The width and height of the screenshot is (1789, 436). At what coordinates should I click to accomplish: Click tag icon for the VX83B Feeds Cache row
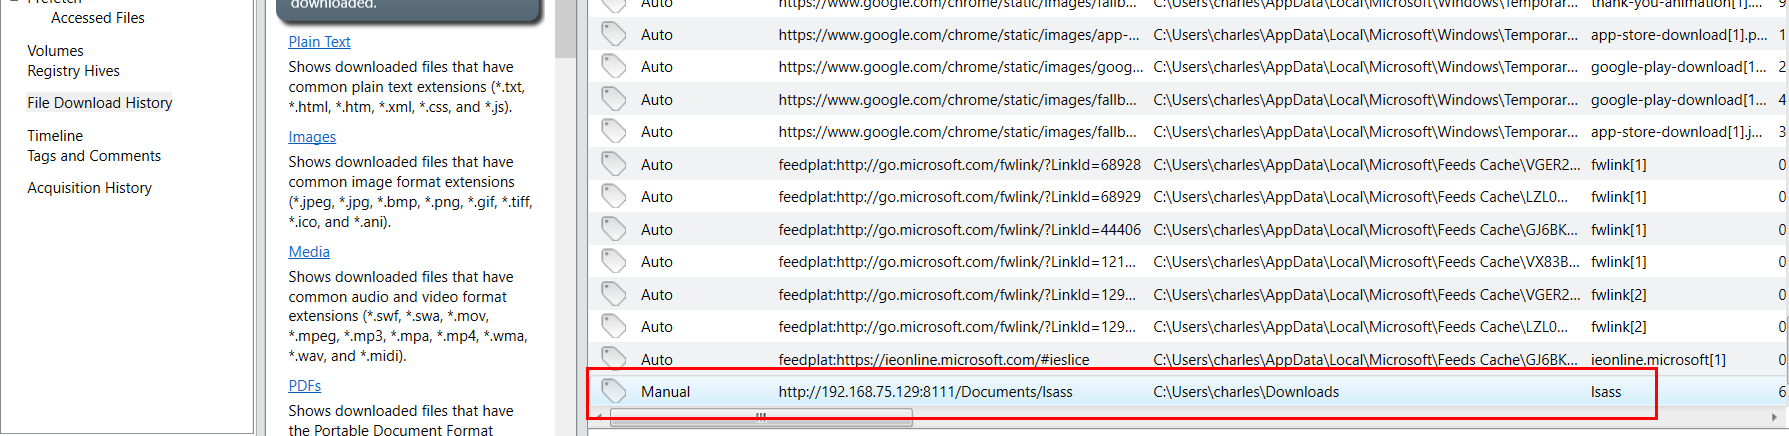614,261
